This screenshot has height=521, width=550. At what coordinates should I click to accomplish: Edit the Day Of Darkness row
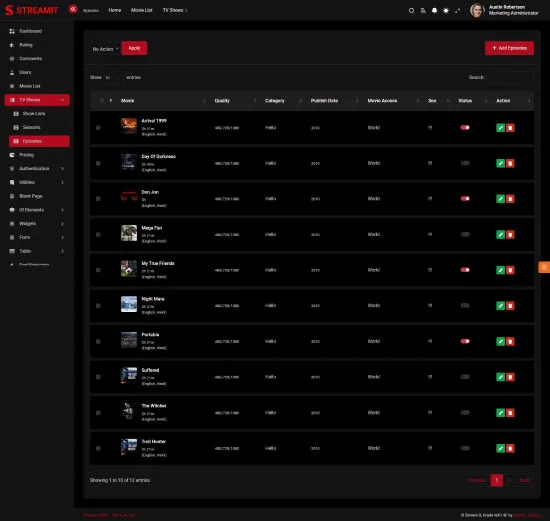[x=501, y=163]
